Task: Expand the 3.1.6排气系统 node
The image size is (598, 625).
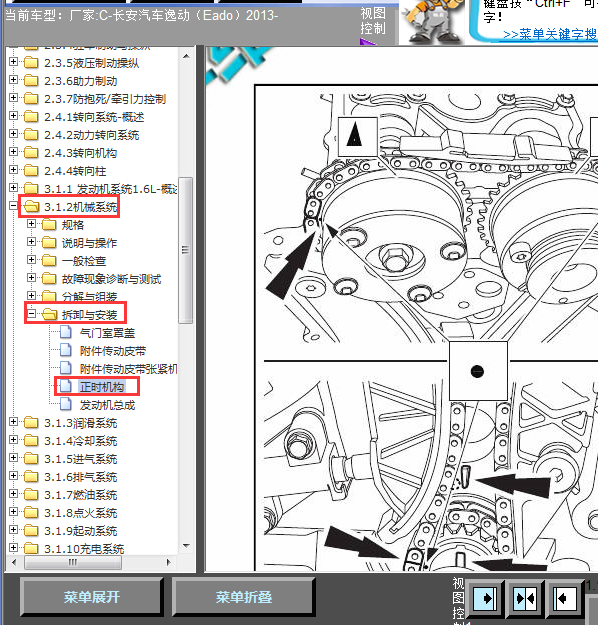Action: tap(14, 476)
